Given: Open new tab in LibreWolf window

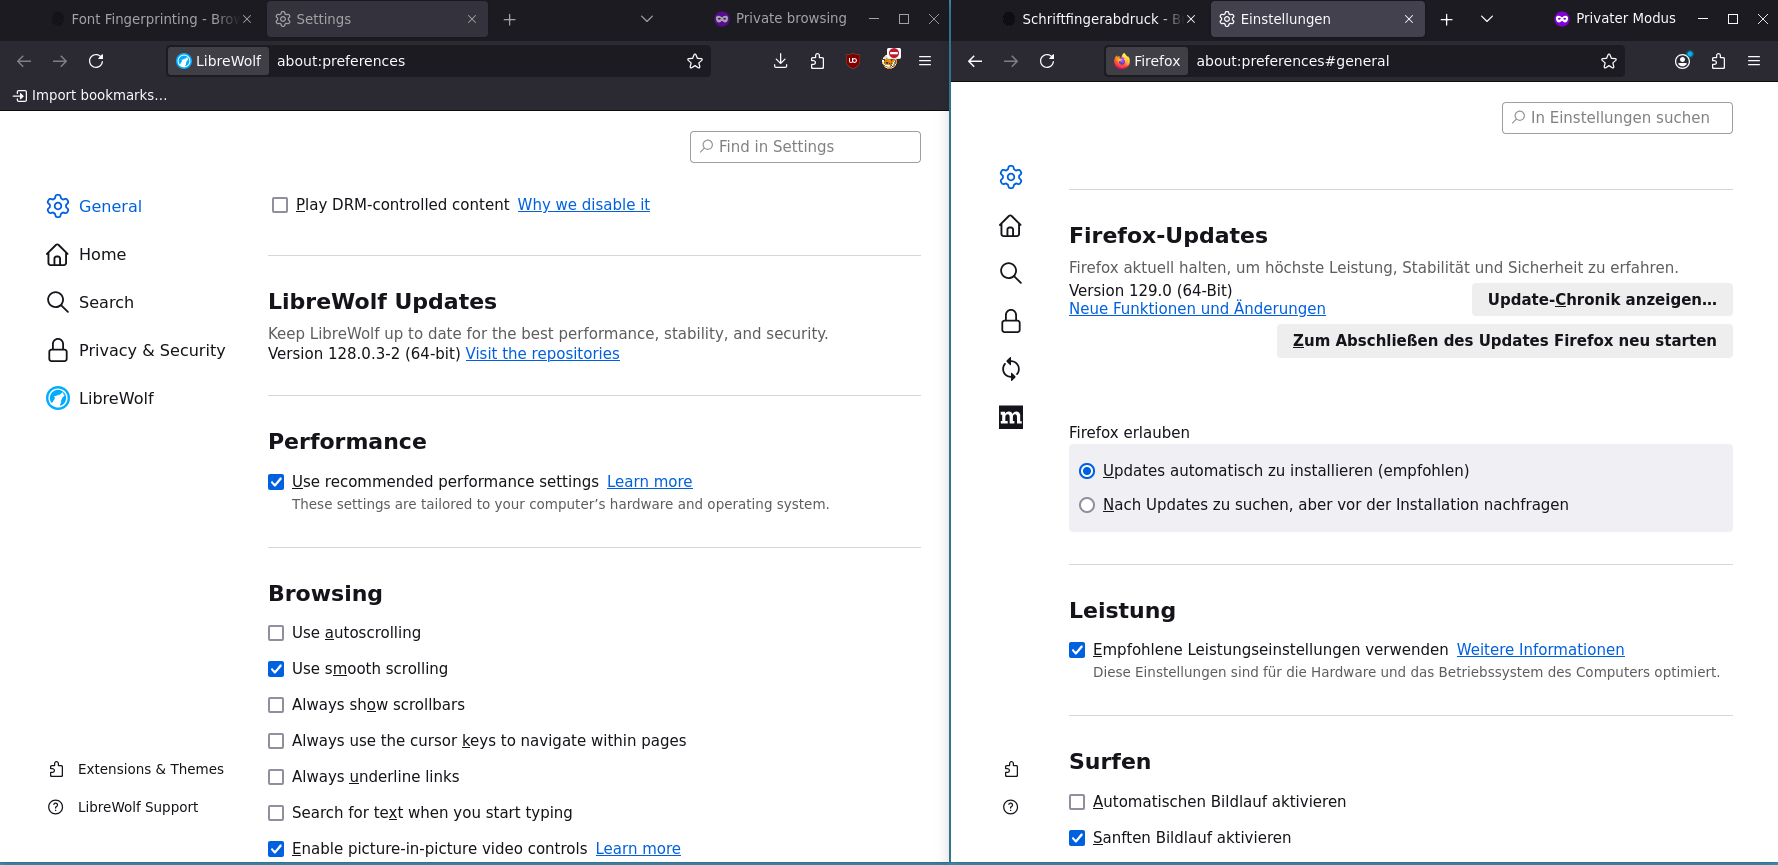Looking at the screenshot, I should [509, 19].
